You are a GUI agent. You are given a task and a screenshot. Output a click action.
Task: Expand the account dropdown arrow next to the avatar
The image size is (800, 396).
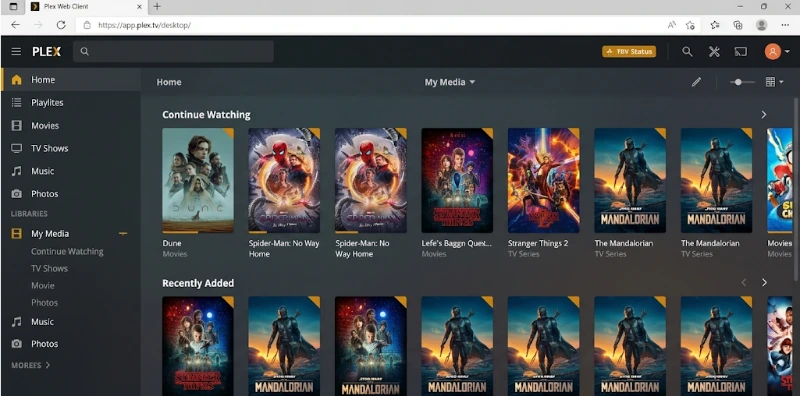[787, 52]
